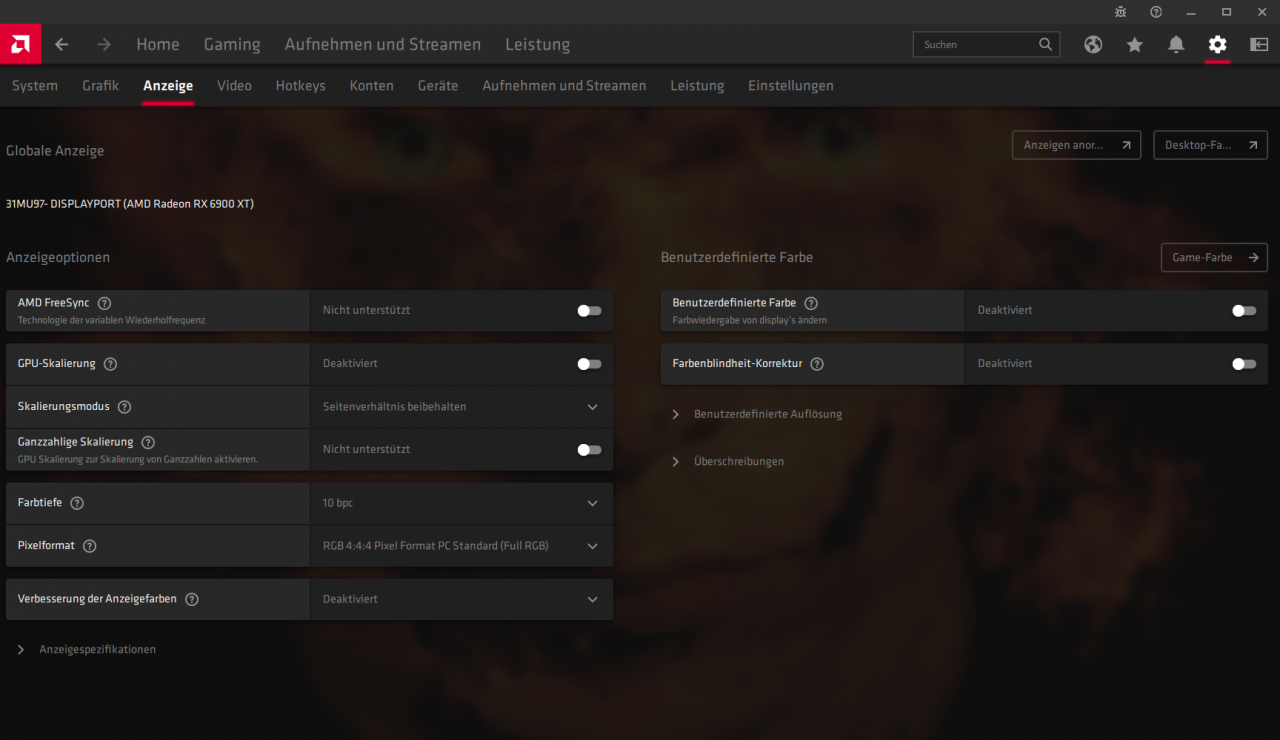Show help for Pixelformat

coord(89,546)
